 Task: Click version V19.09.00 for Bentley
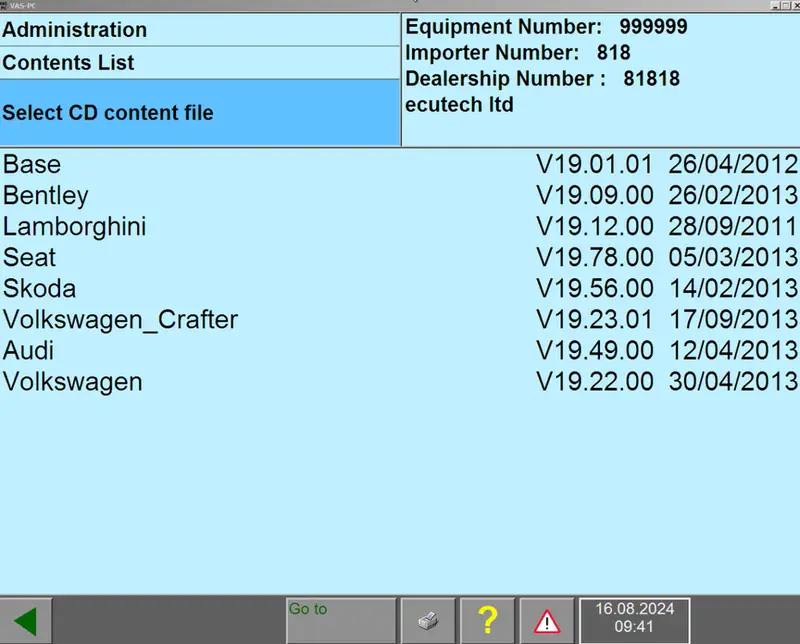594,195
